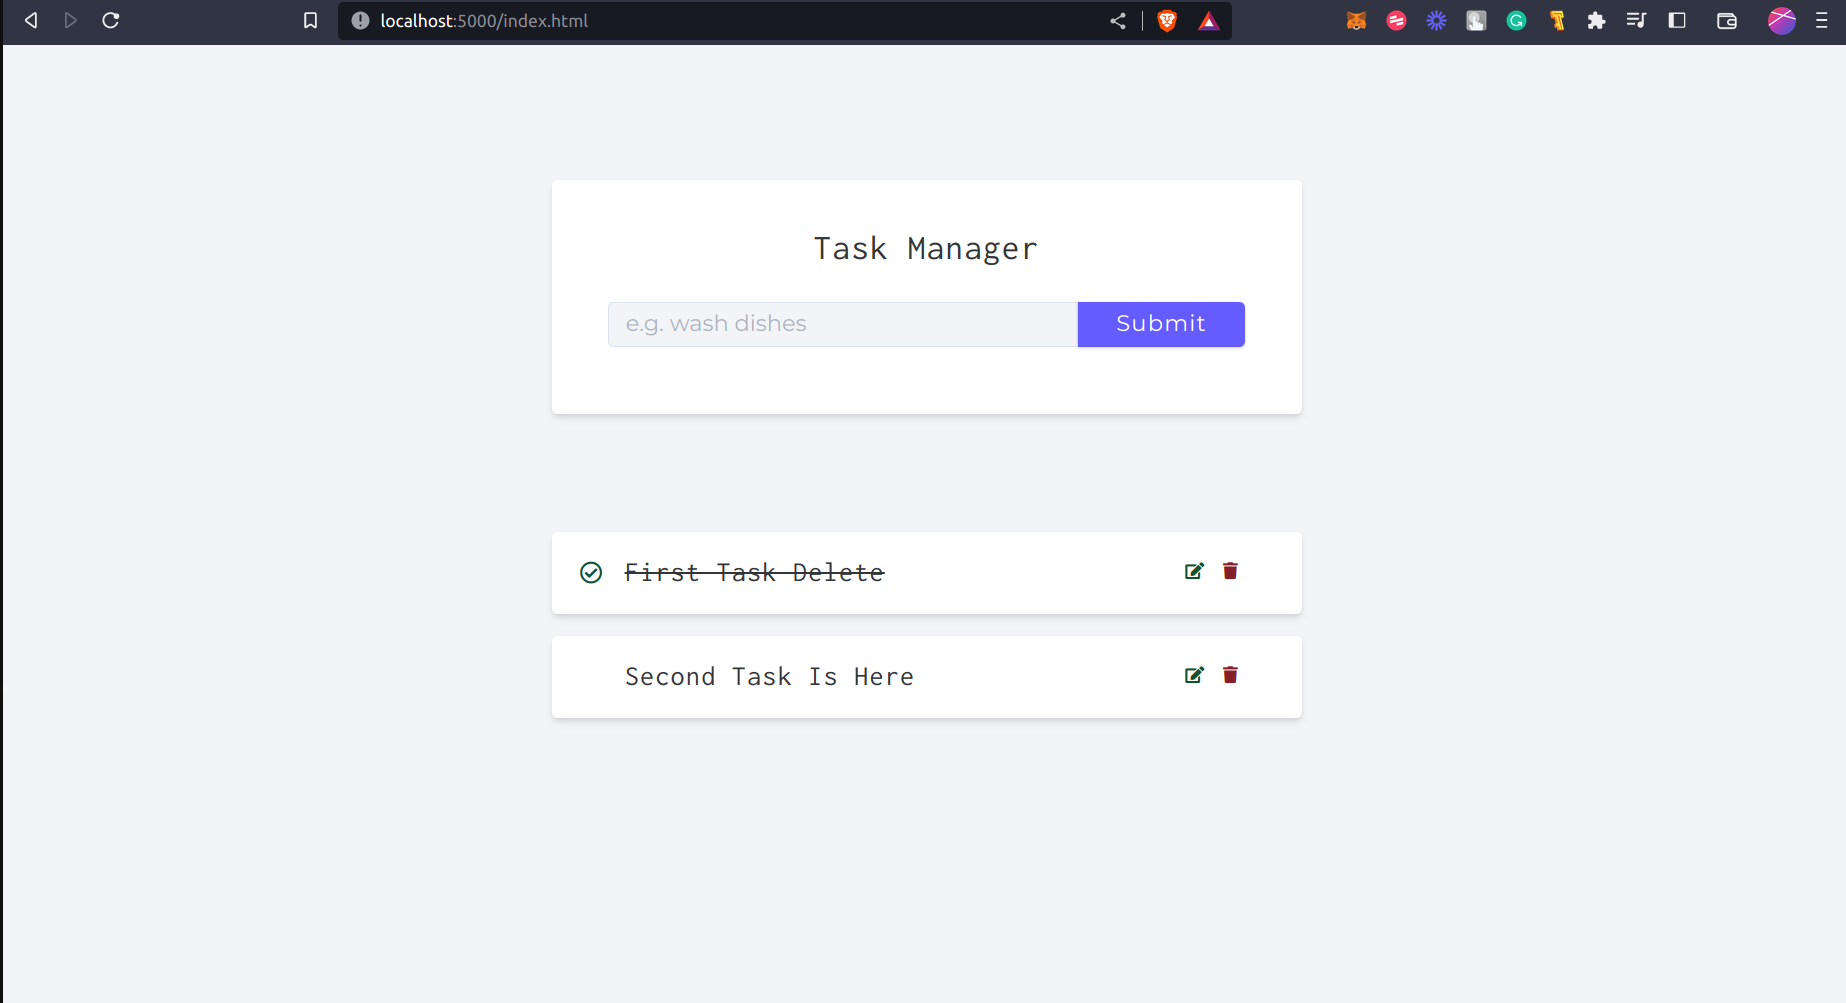The height and width of the screenshot is (1003, 1846).
Task: Open the bookmark icon in toolbar
Action: click(x=309, y=20)
